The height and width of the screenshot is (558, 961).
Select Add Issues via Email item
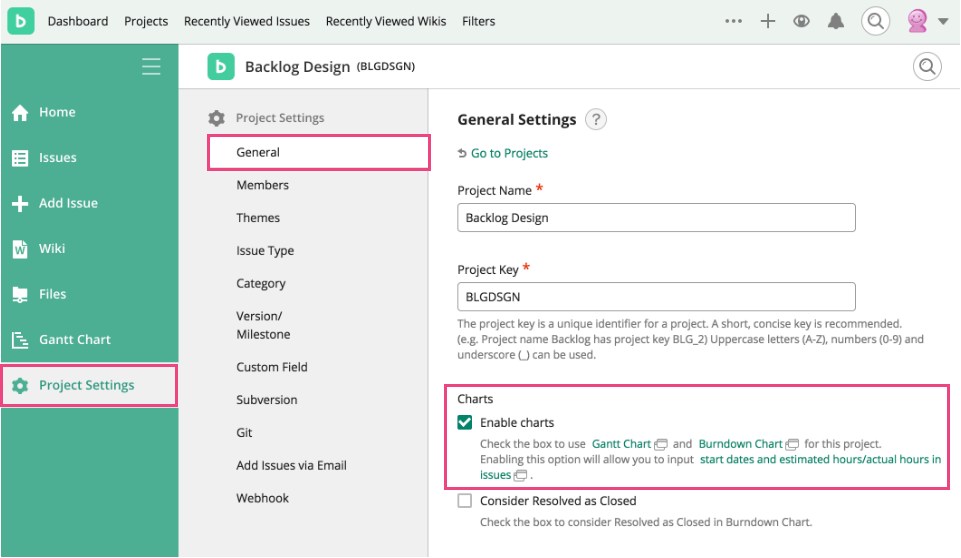(x=291, y=465)
